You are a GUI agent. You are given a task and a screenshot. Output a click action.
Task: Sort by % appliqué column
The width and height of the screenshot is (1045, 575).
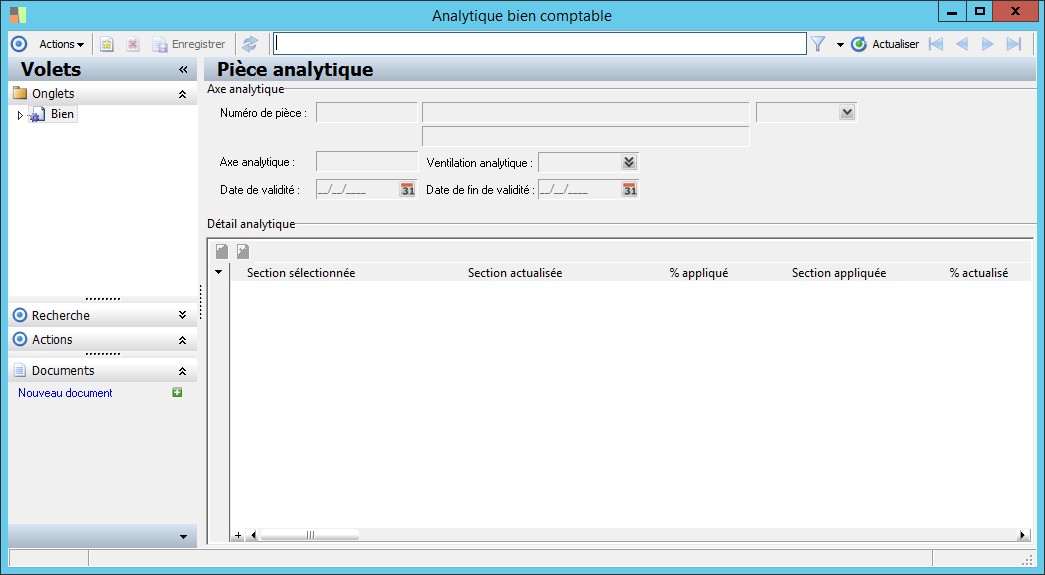tap(698, 273)
